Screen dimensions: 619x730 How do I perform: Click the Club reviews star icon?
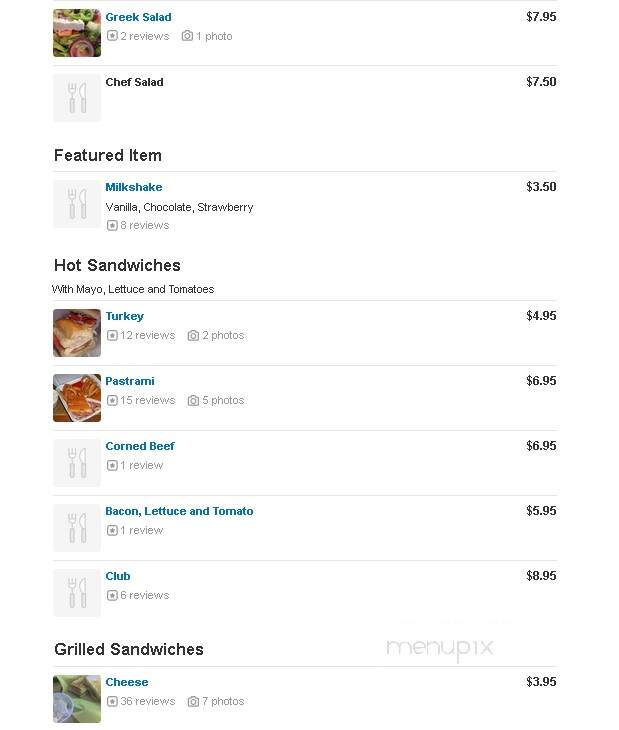click(112, 595)
